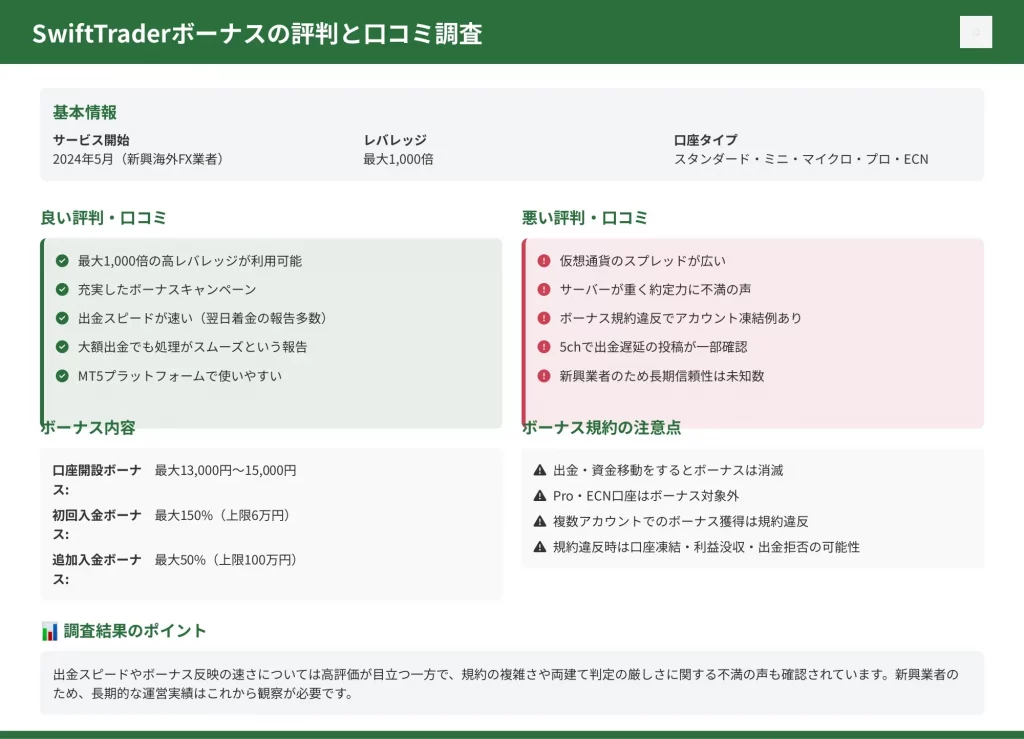This screenshot has height=739, width=1024.
Task: Click the 良い評判・口コミ heading
Action: [x=103, y=218]
